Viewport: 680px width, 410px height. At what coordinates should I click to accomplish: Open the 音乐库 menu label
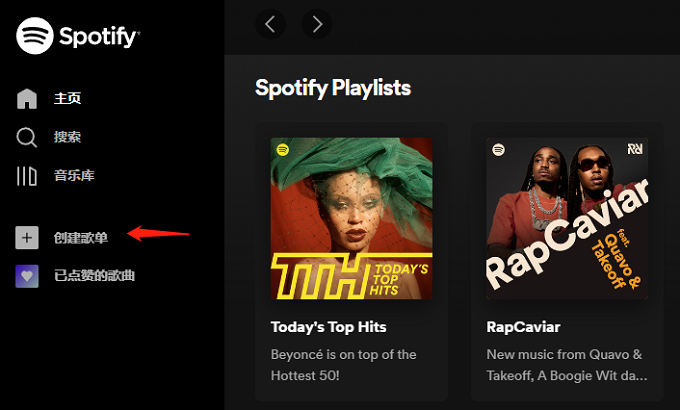point(74,176)
